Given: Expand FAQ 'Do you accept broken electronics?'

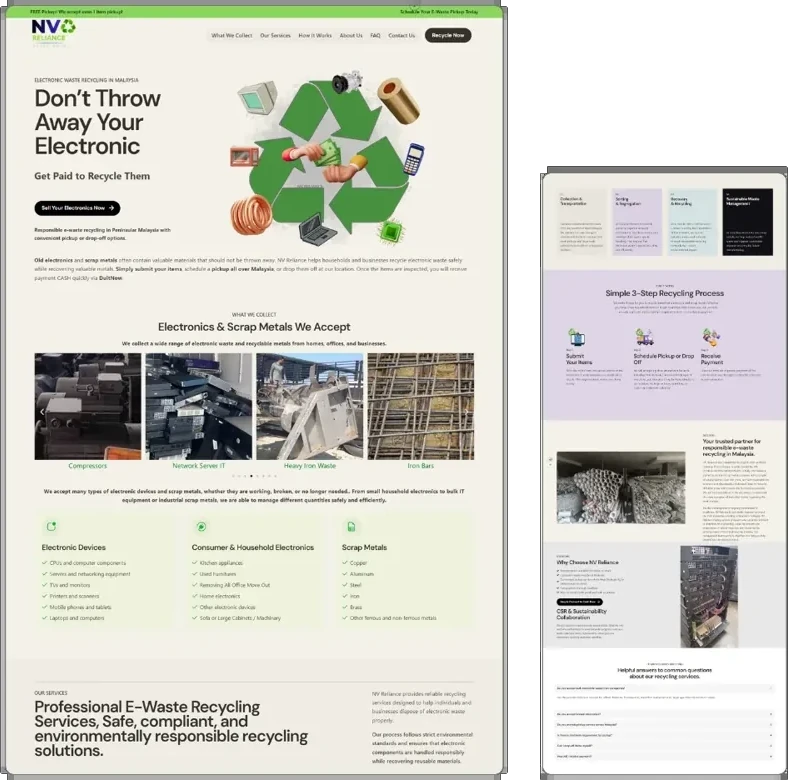Looking at the screenshot, I should pos(664,714).
